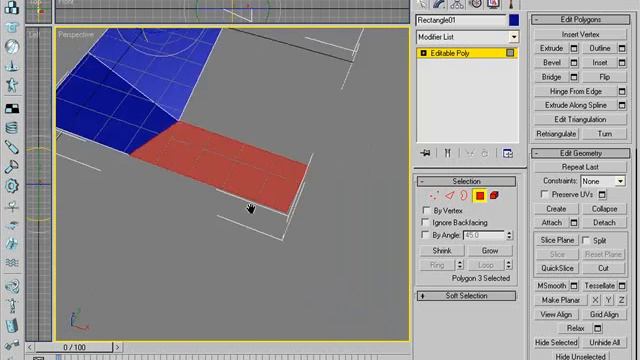Switch to Motion command panel tab
This screenshot has width=640, height=360.
coord(475,4)
